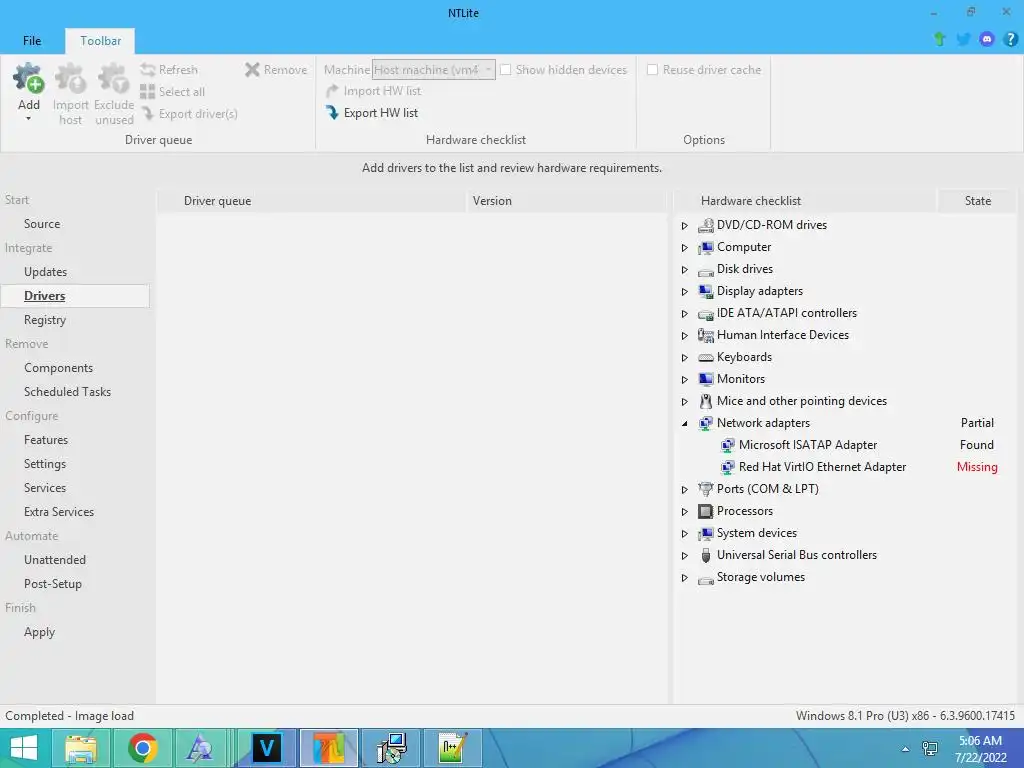The image size is (1024, 768).
Task: Click Export driver(s) button
Action: tap(189, 114)
